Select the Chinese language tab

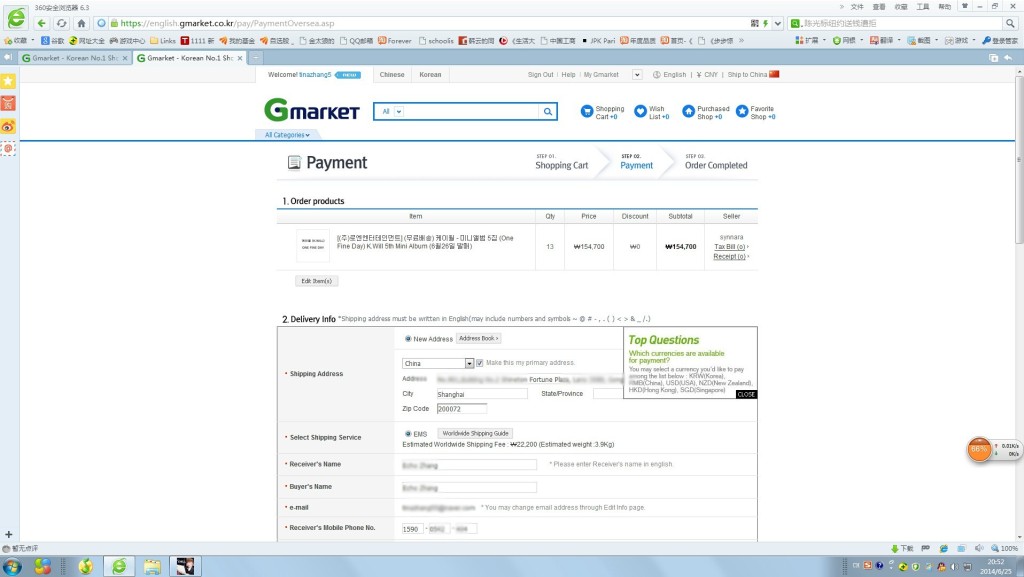(x=392, y=74)
